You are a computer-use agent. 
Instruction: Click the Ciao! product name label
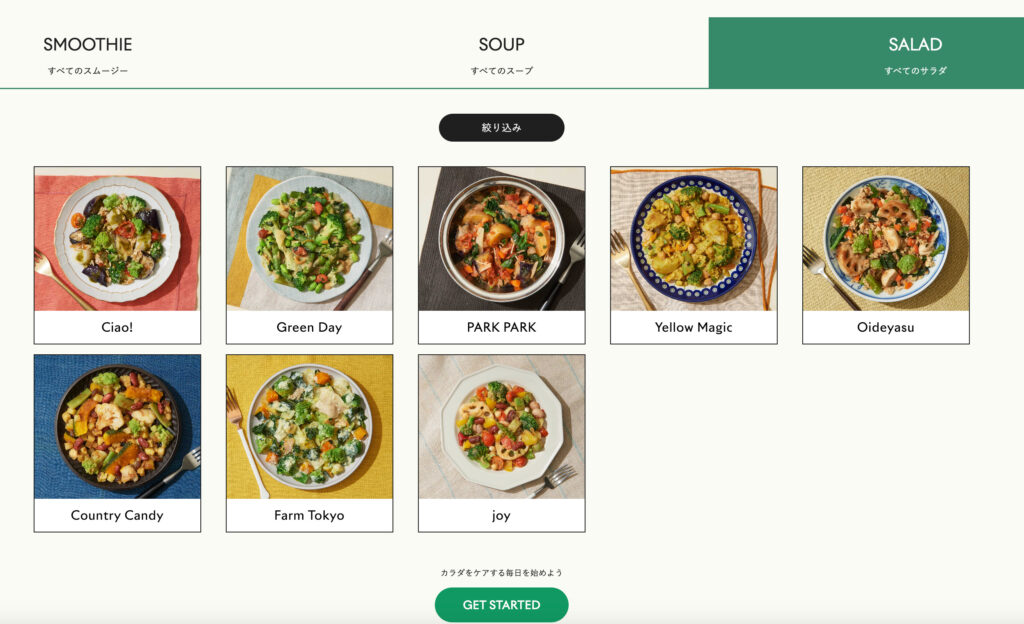click(x=117, y=327)
